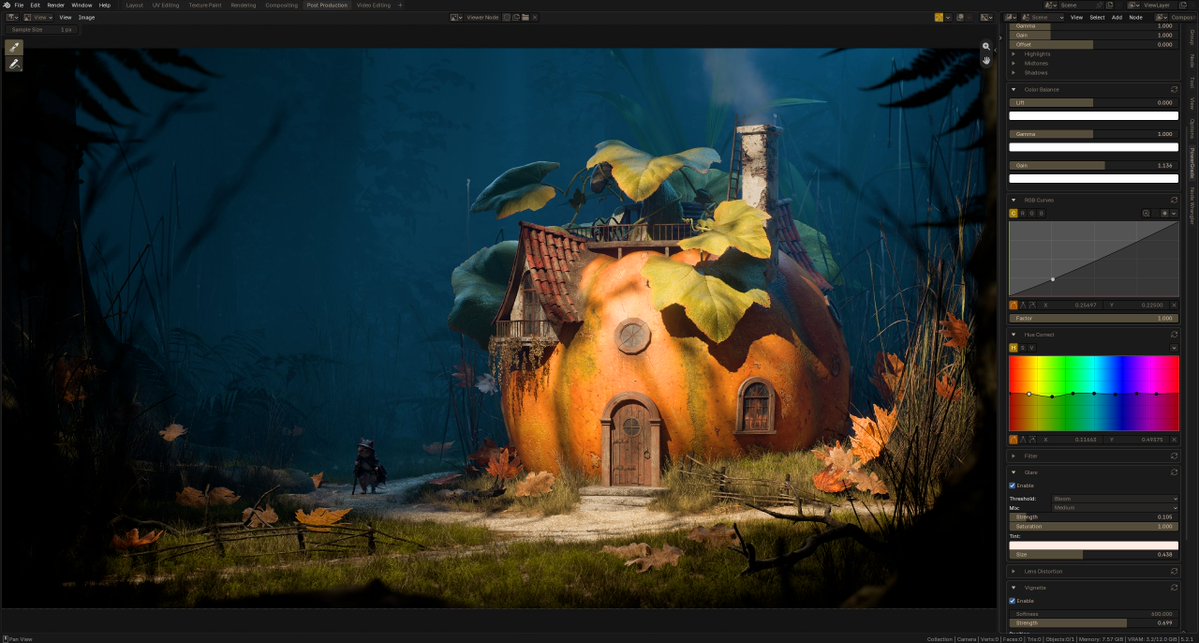Collapse the Color Balance section
Viewport: 1199px width, 643px height.
[1014, 89]
